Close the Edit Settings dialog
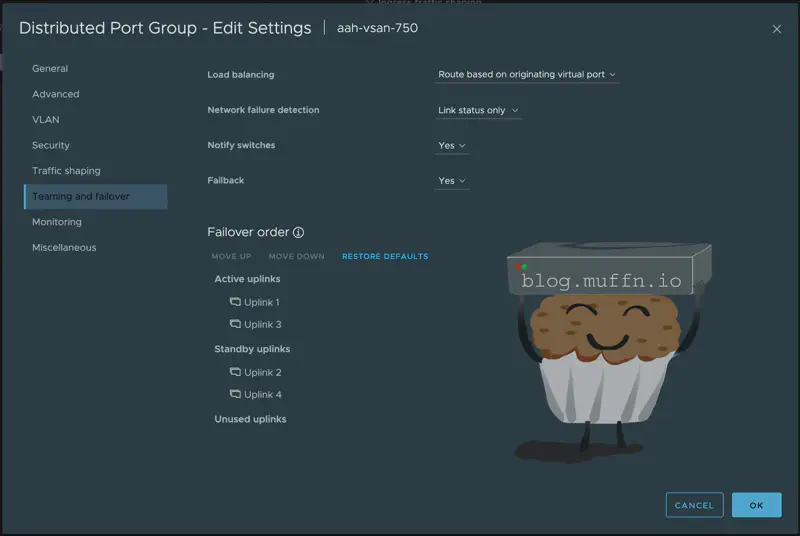800x536 pixels. coord(777,29)
